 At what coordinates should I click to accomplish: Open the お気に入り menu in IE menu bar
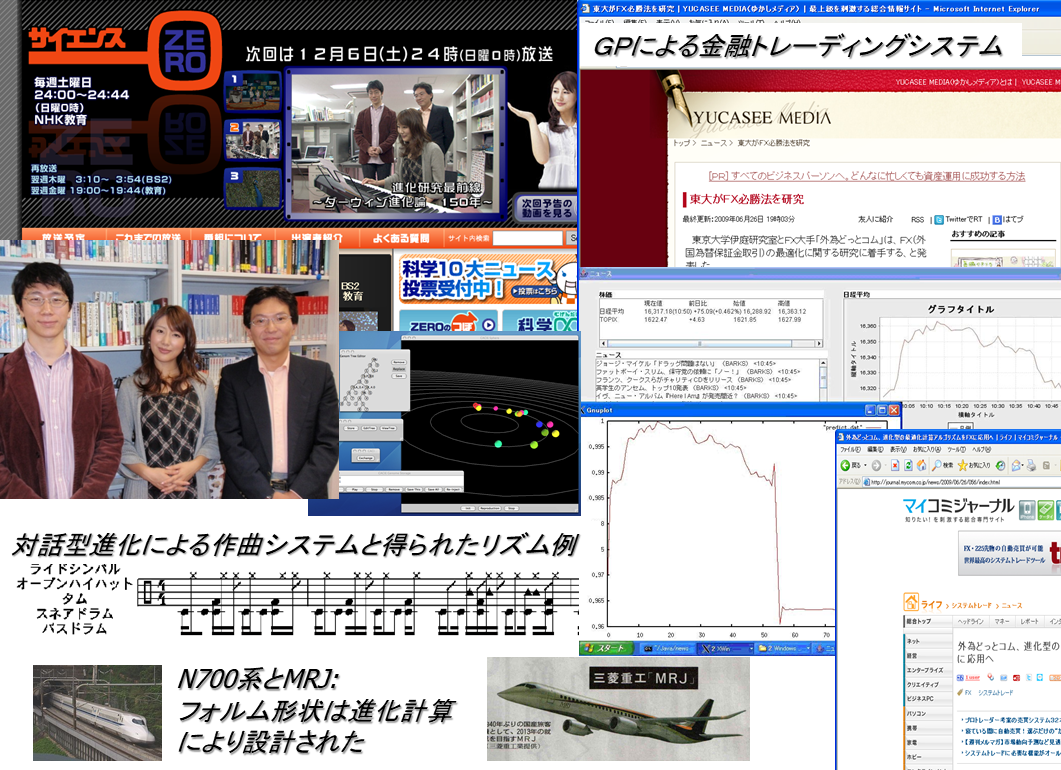(927, 449)
